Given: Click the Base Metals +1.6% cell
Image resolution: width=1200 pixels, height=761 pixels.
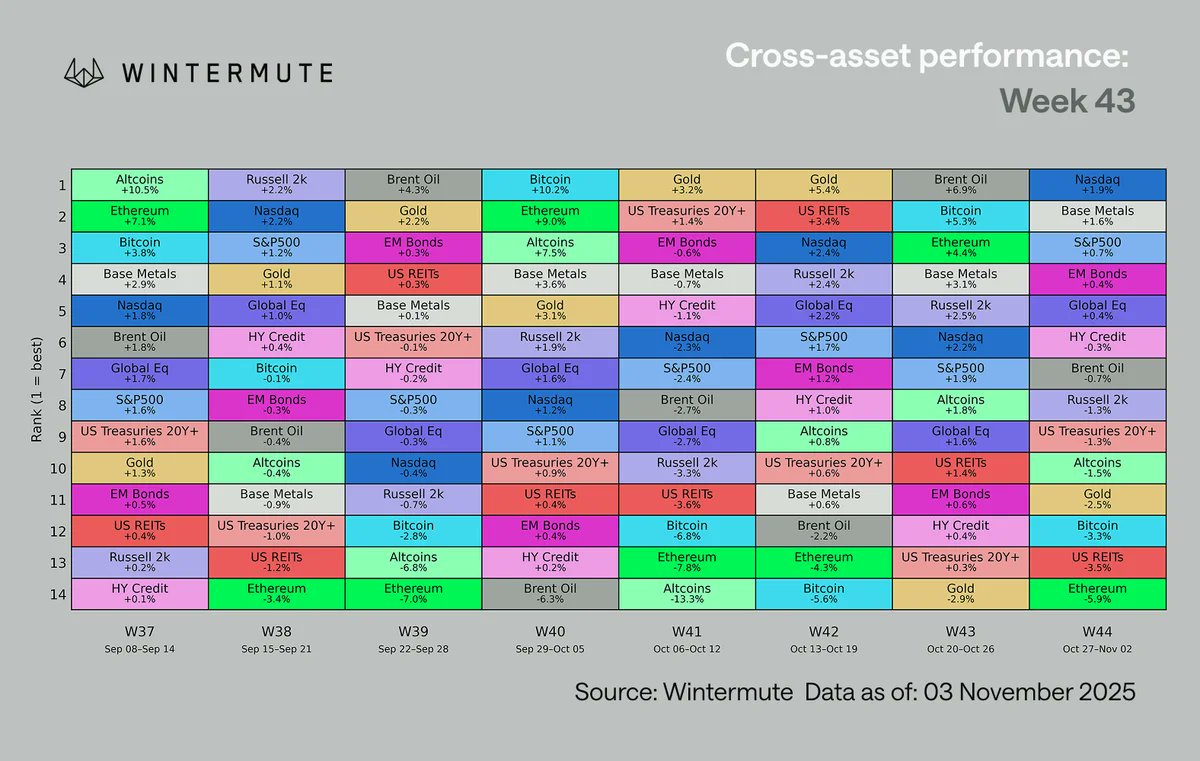Looking at the screenshot, I should [1097, 216].
